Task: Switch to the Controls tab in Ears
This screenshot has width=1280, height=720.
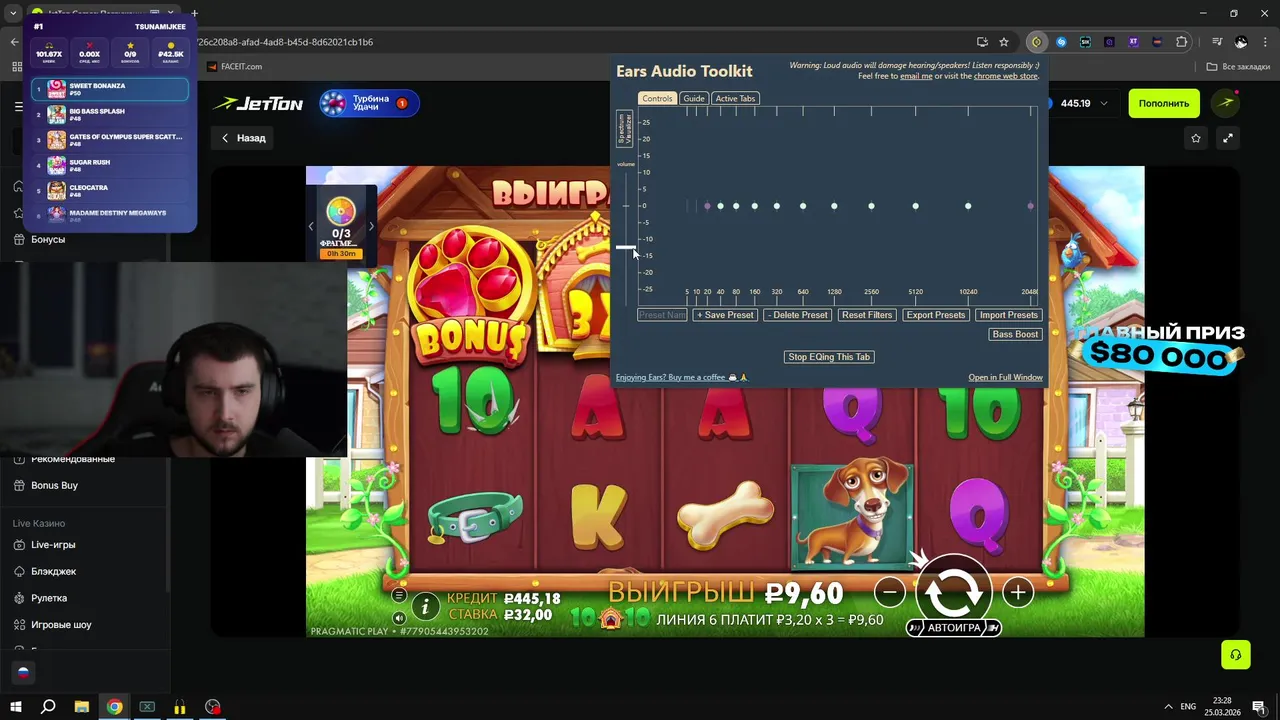Action: coord(657,98)
